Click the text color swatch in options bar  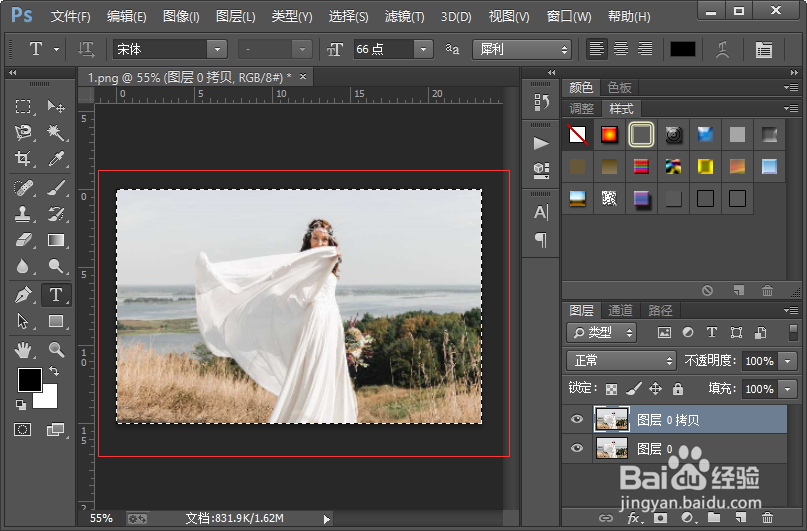tap(683, 49)
